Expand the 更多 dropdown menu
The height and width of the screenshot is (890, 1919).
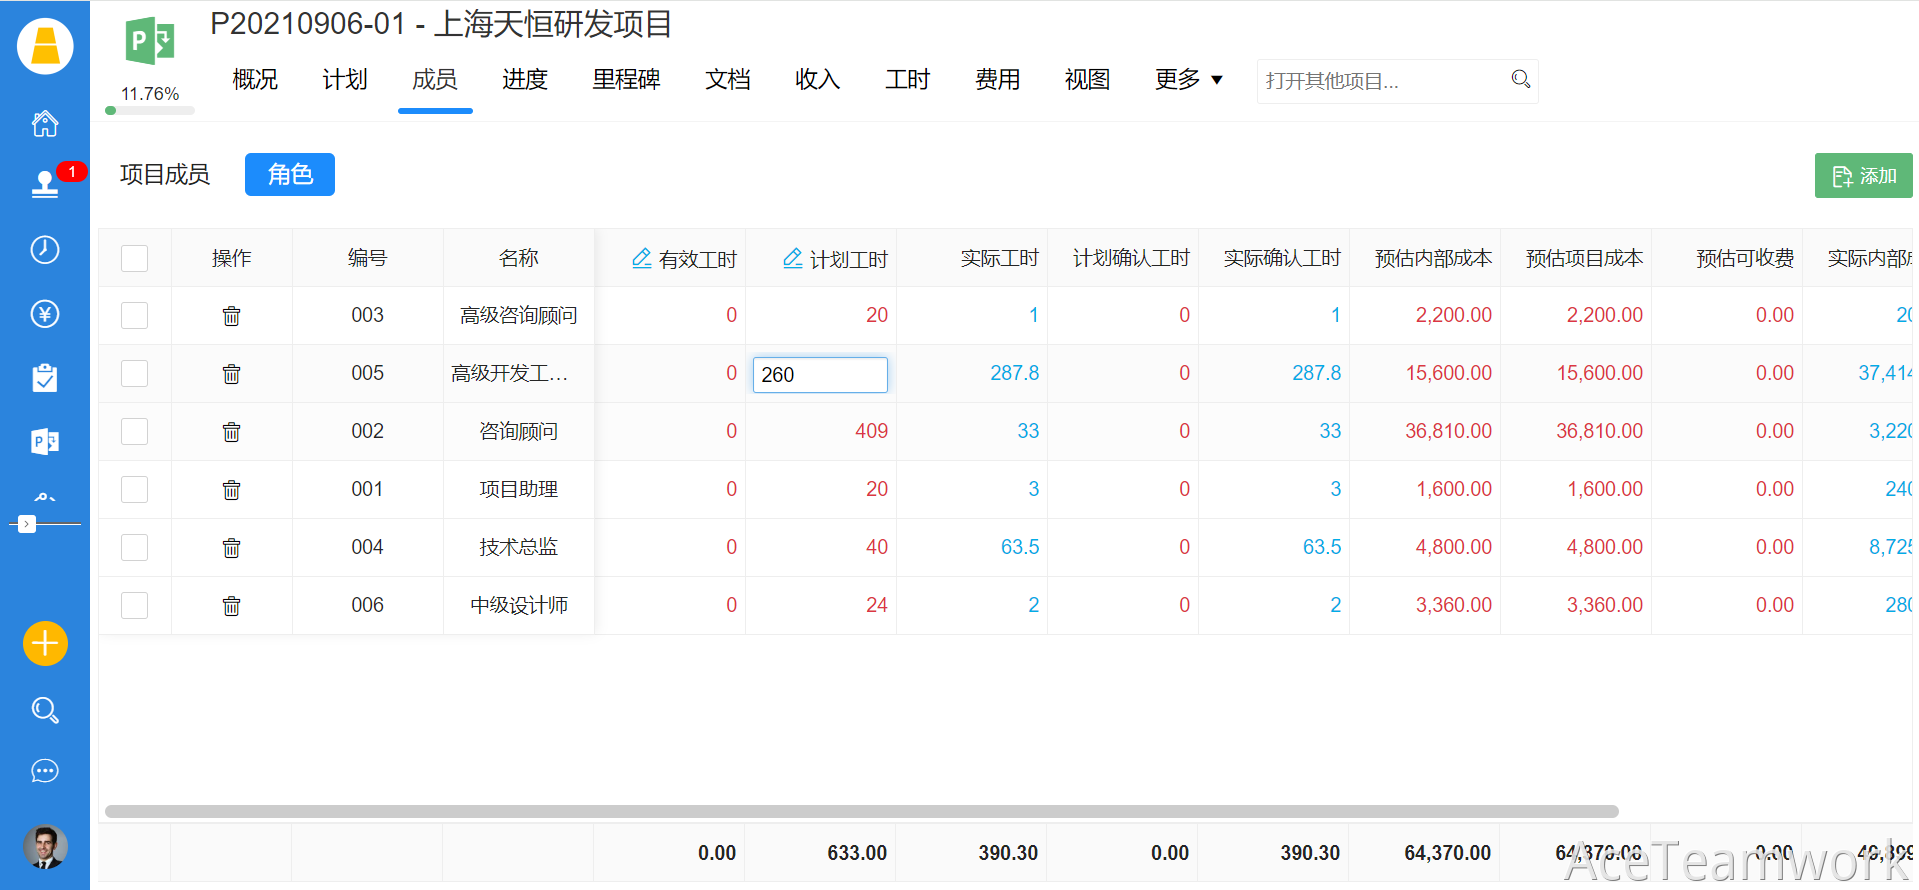tap(1188, 80)
